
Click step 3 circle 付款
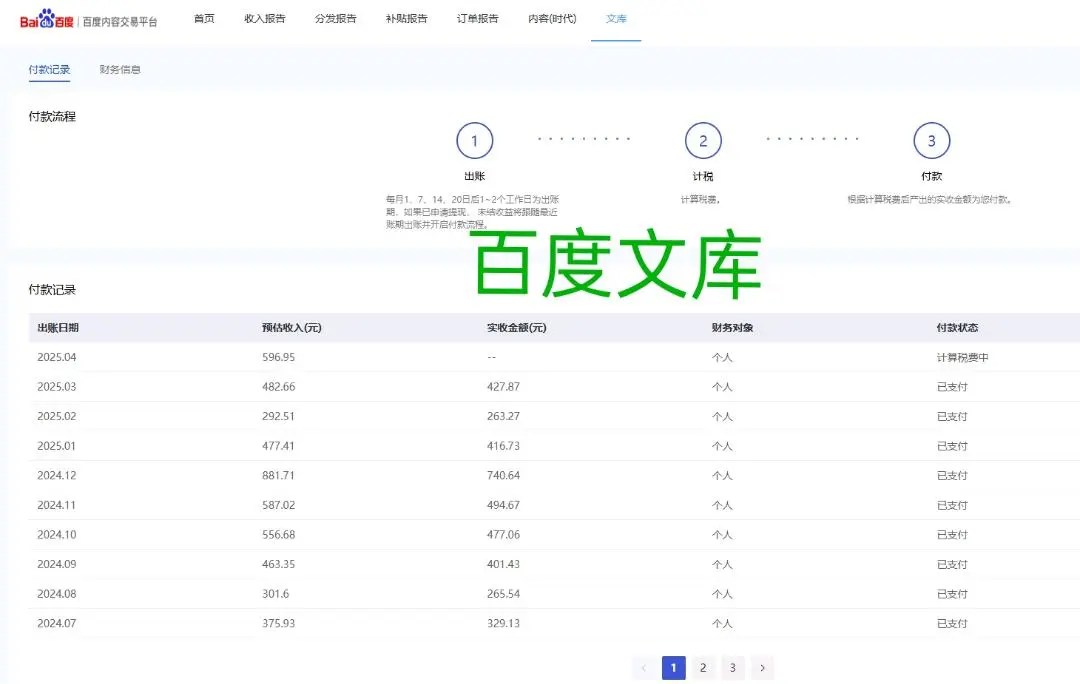click(x=932, y=141)
